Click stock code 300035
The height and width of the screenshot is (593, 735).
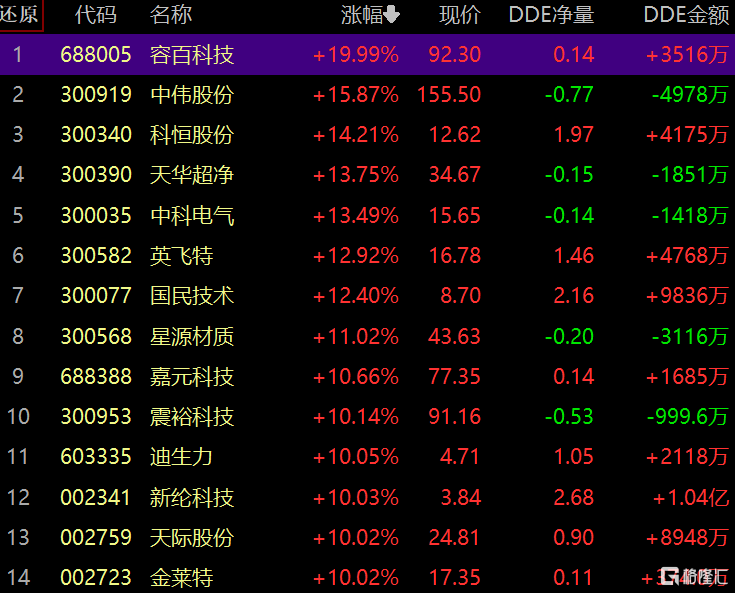[x=96, y=216]
